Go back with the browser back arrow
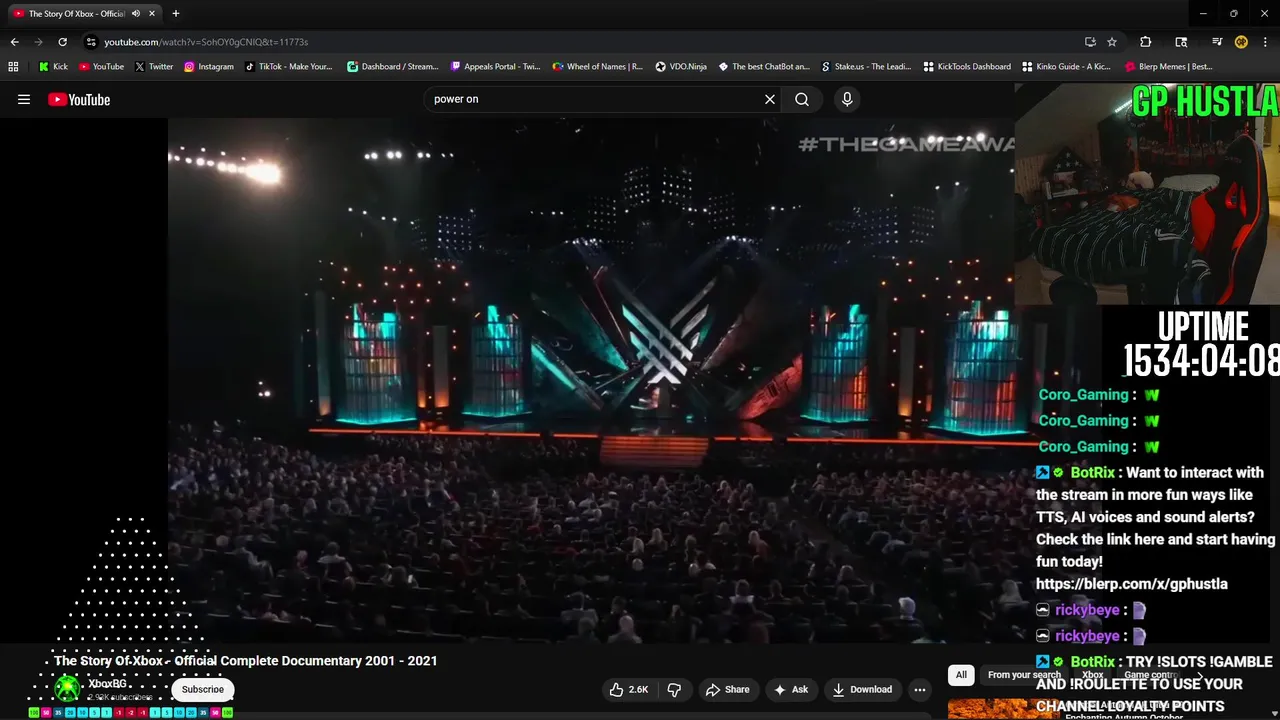This screenshot has width=1280, height=720. pyautogui.click(x=14, y=42)
